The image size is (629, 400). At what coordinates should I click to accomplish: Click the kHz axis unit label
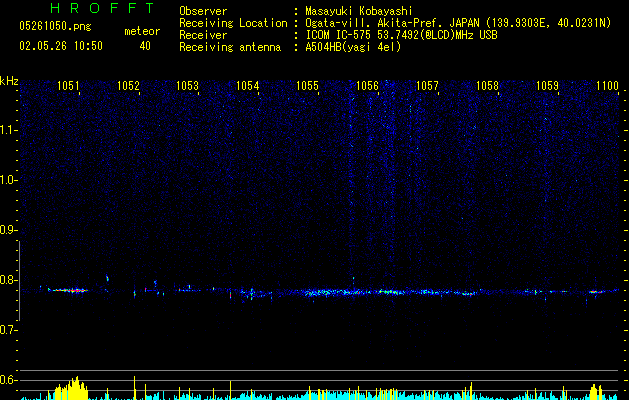click(x=9, y=81)
